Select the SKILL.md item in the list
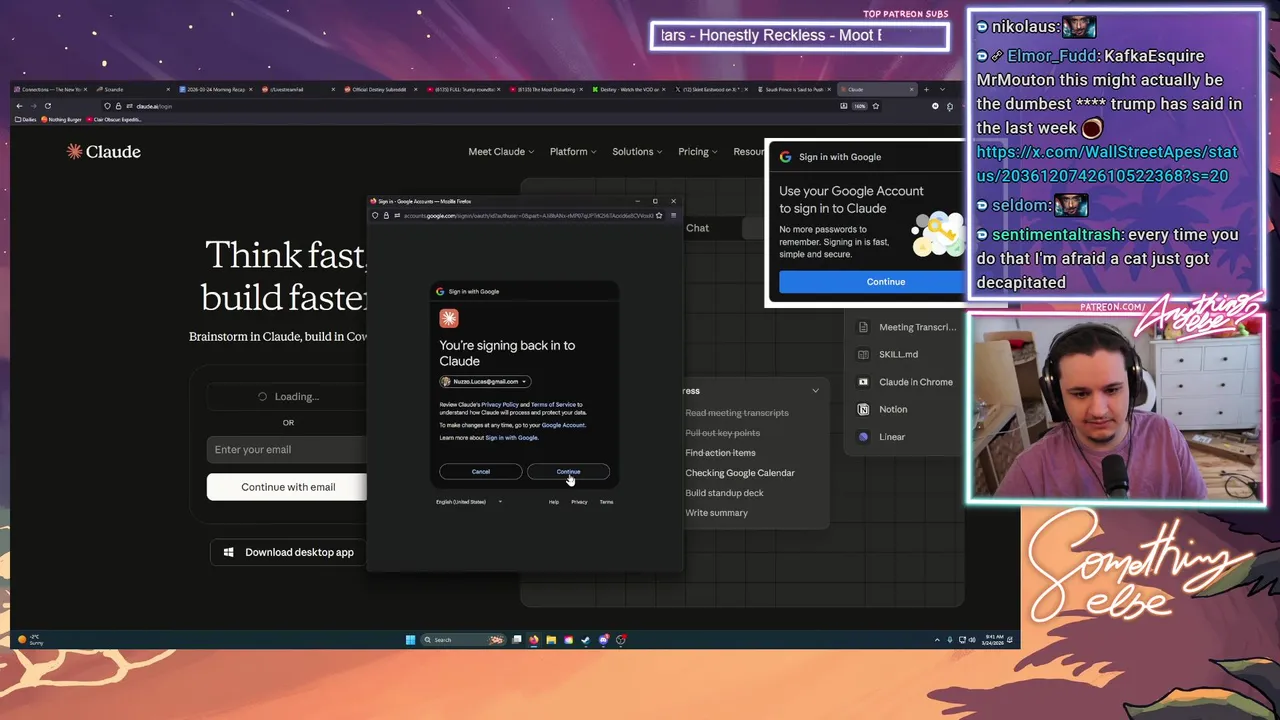 (888, 354)
